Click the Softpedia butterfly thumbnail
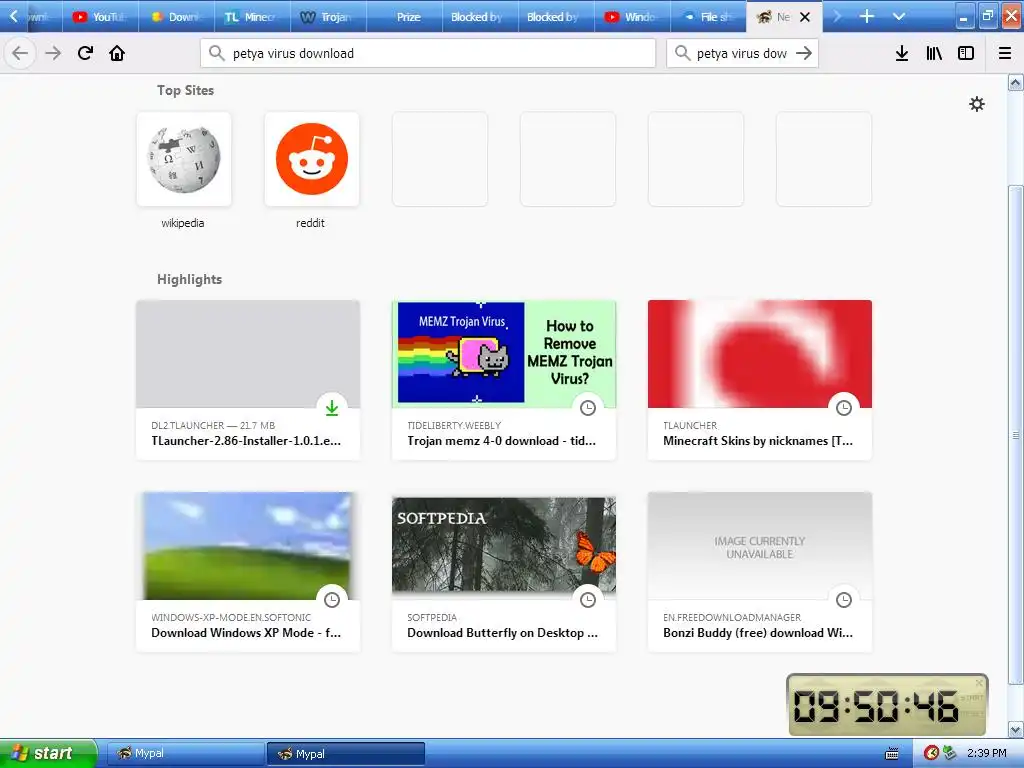The height and width of the screenshot is (768, 1024). click(504, 545)
